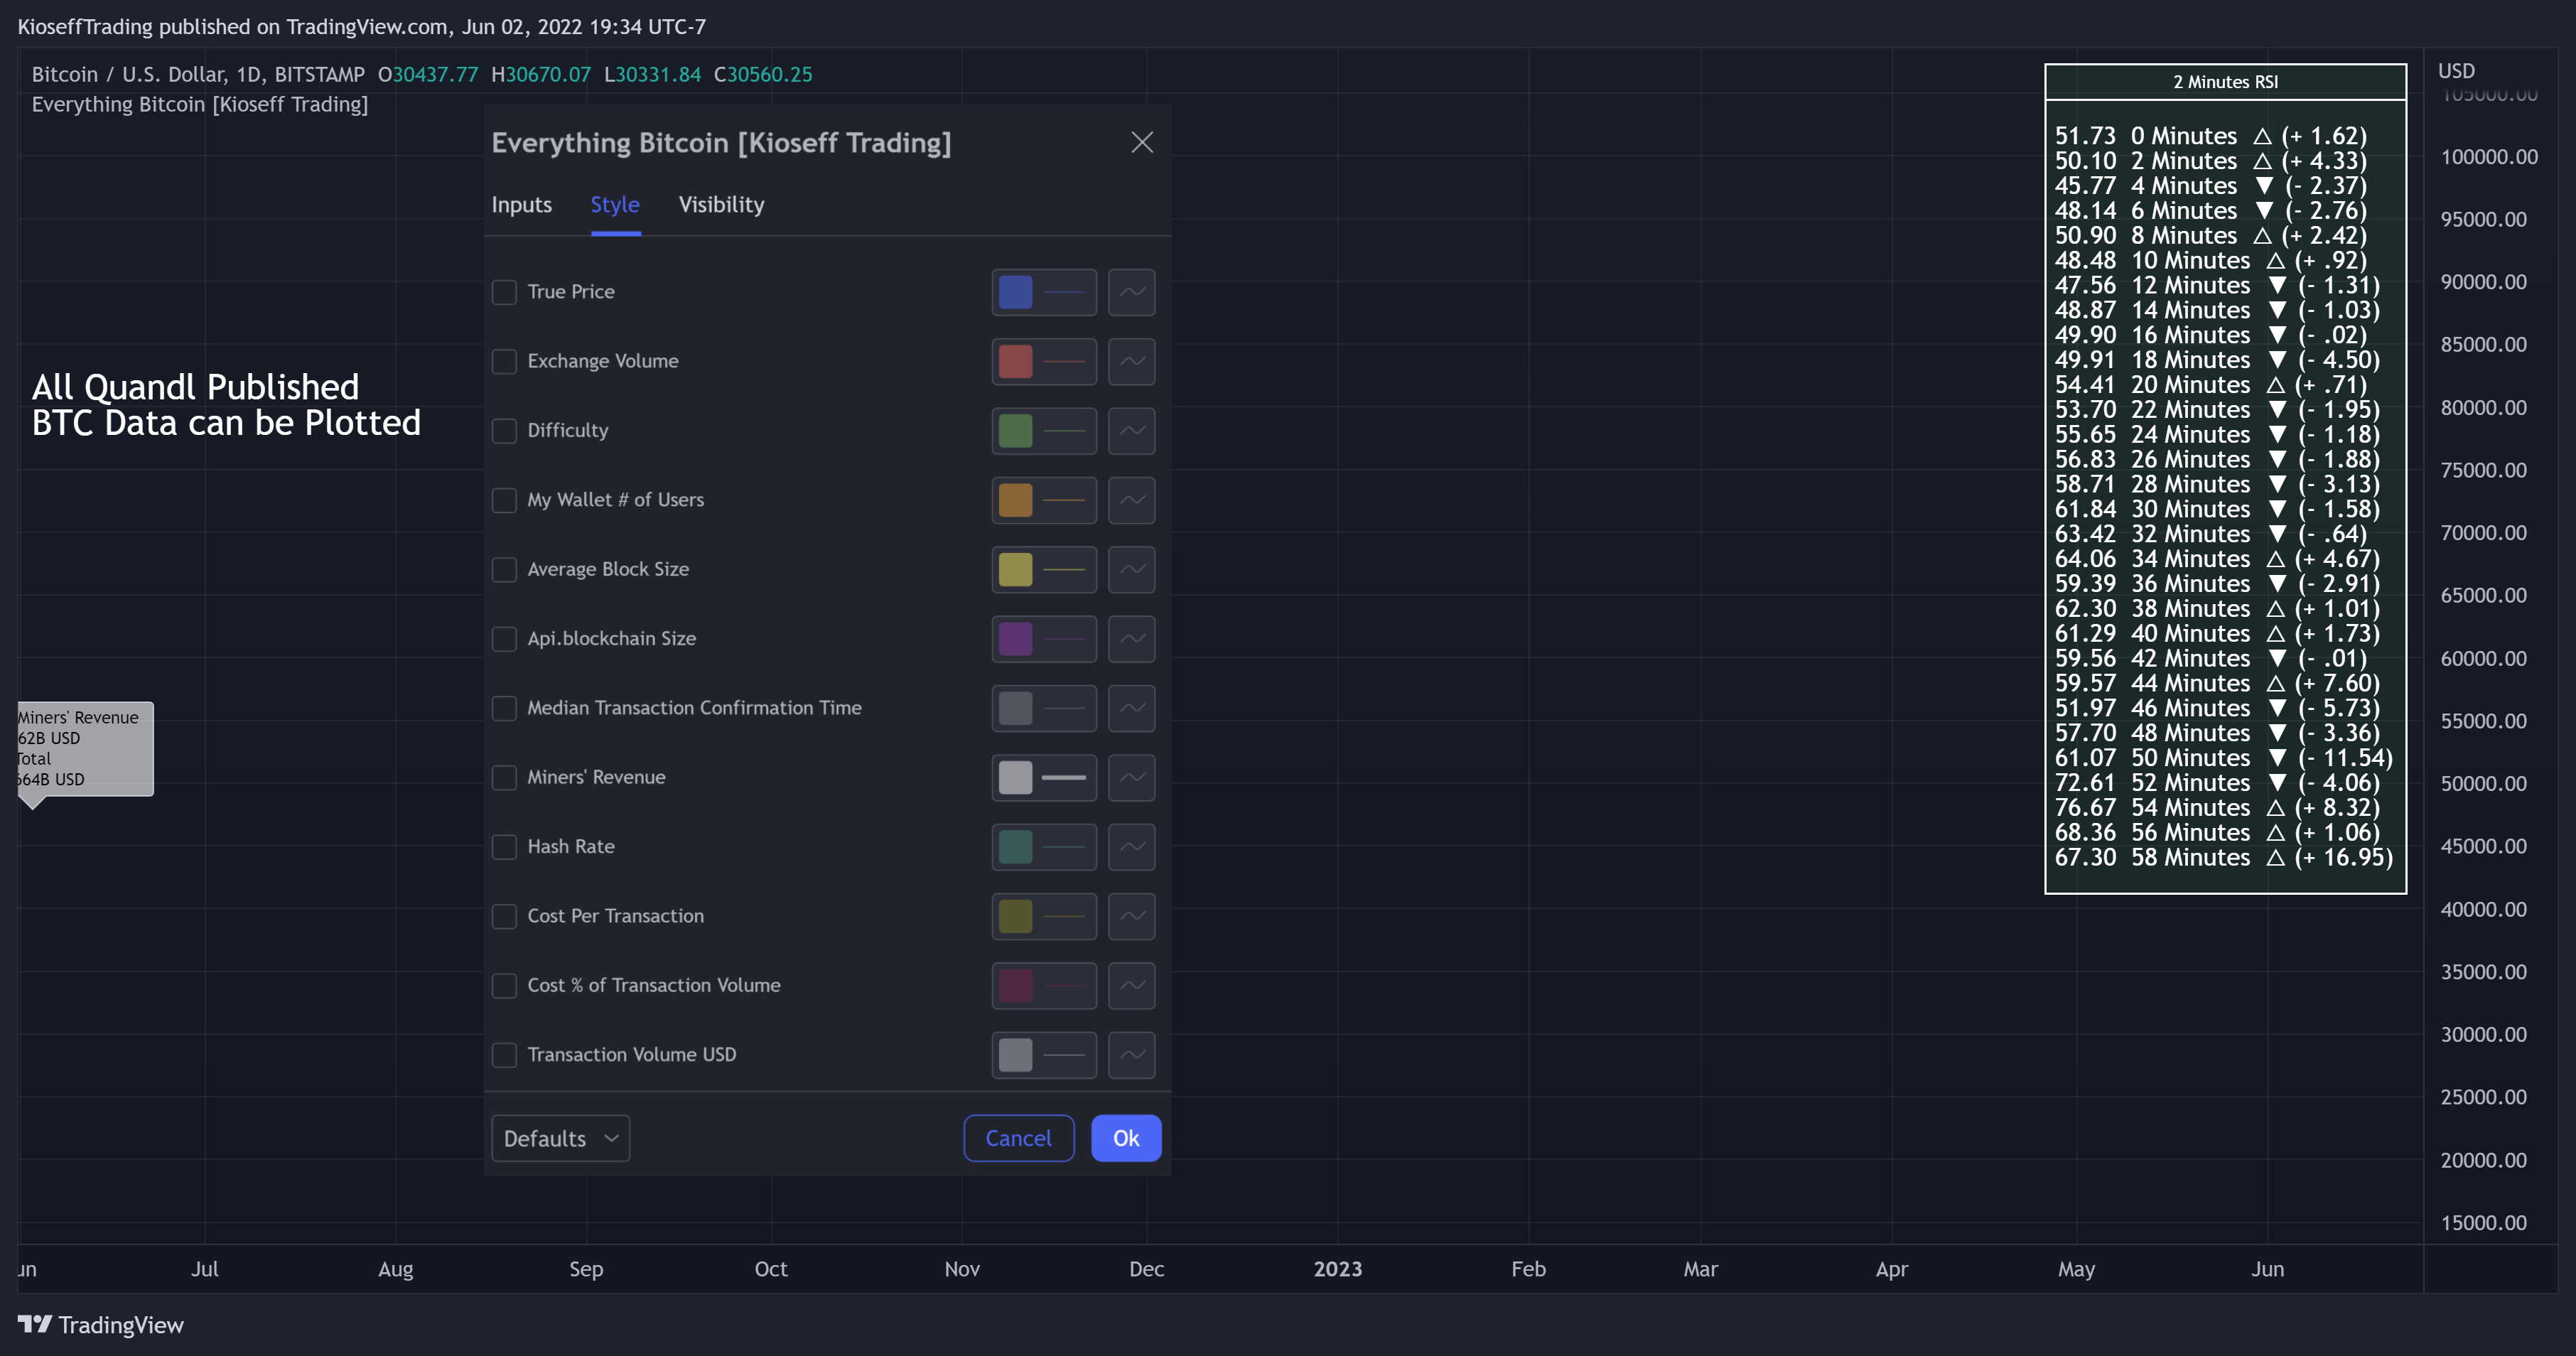Open line style picker for Median Transaction Confirmation Time
The width and height of the screenshot is (2576, 1356).
(1131, 708)
